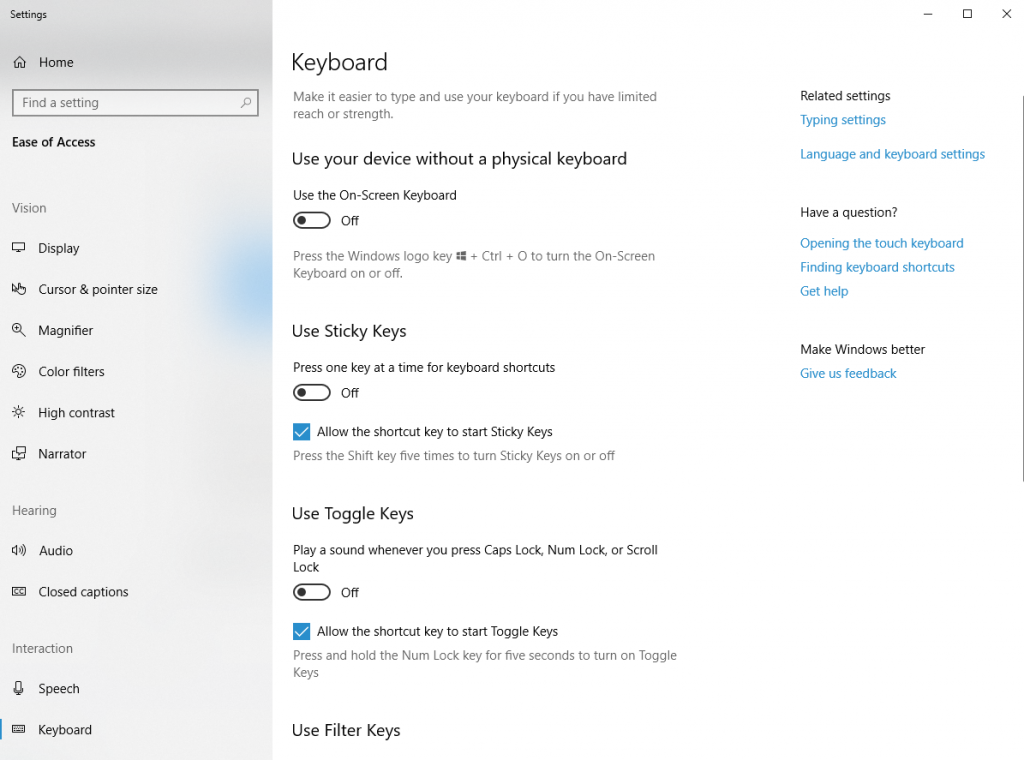The width and height of the screenshot is (1024, 760).
Task: Open Typing settings link
Action: point(842,119)
